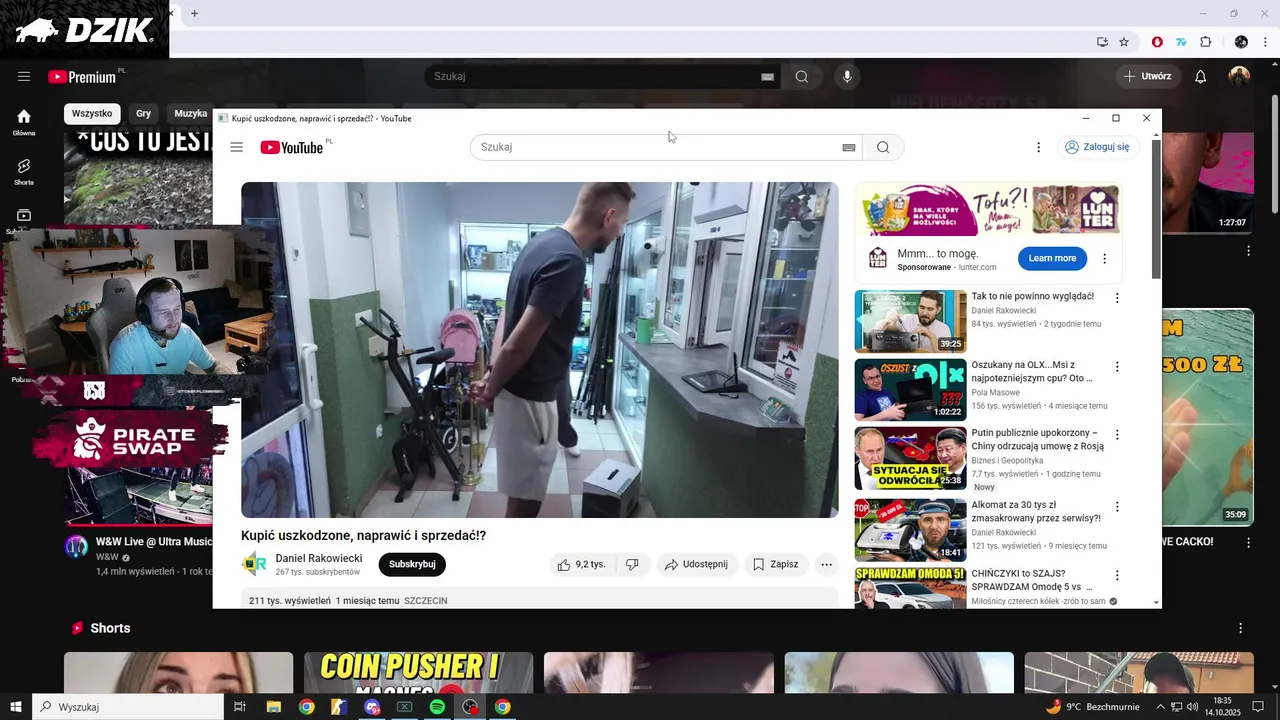Click Udostępnij share button
The image size is (1280, 720).
697,564
